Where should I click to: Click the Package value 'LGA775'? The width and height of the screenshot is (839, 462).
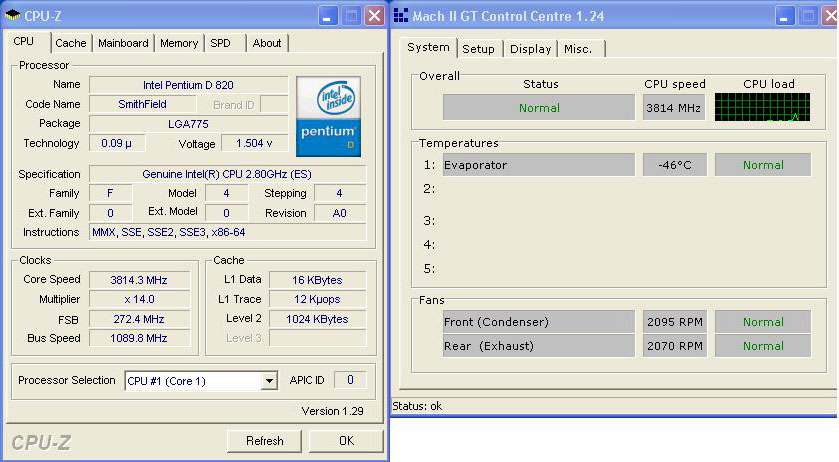click(188, 124)
